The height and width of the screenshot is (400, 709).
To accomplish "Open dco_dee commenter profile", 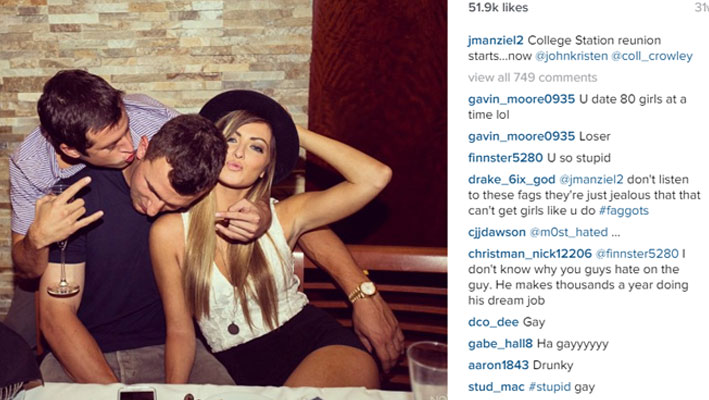I will (x=493, y=322).
